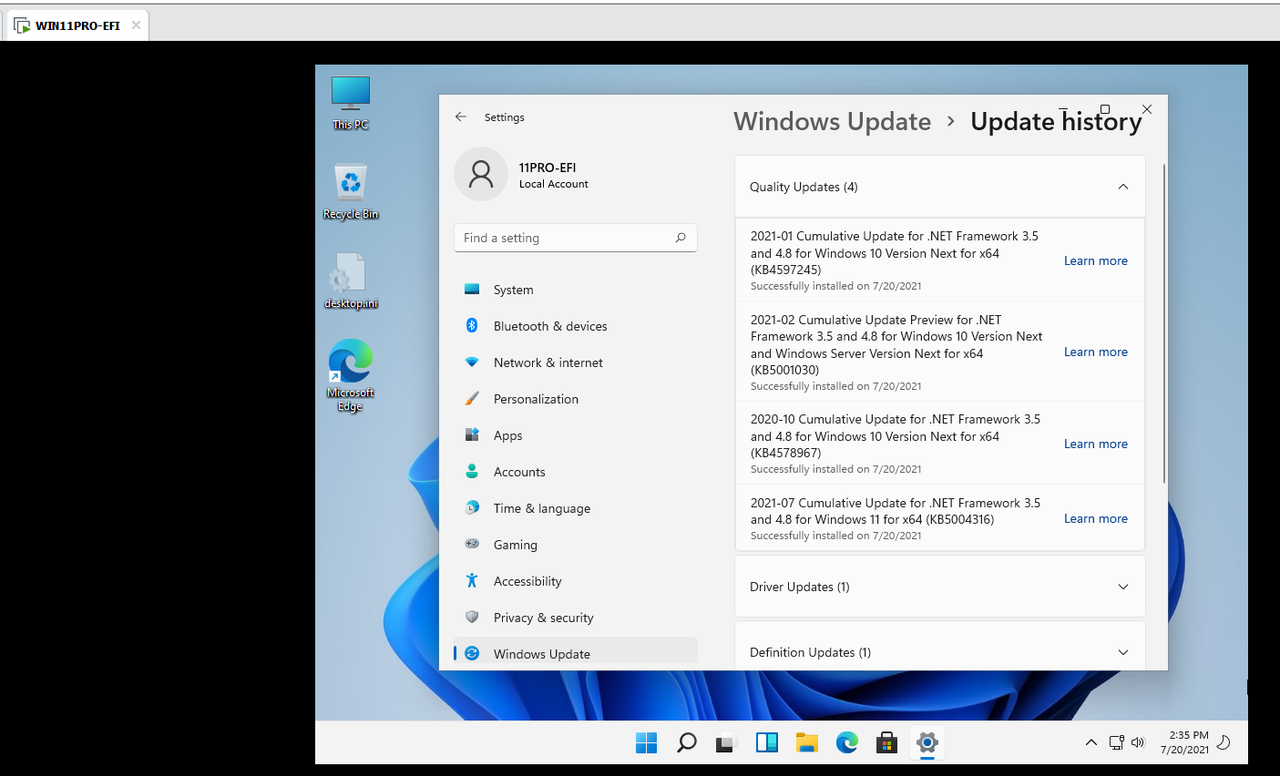Open Task View on taskbar
Image resolution: width=1280 pixels, height=776 pixels.
[727, 743]
